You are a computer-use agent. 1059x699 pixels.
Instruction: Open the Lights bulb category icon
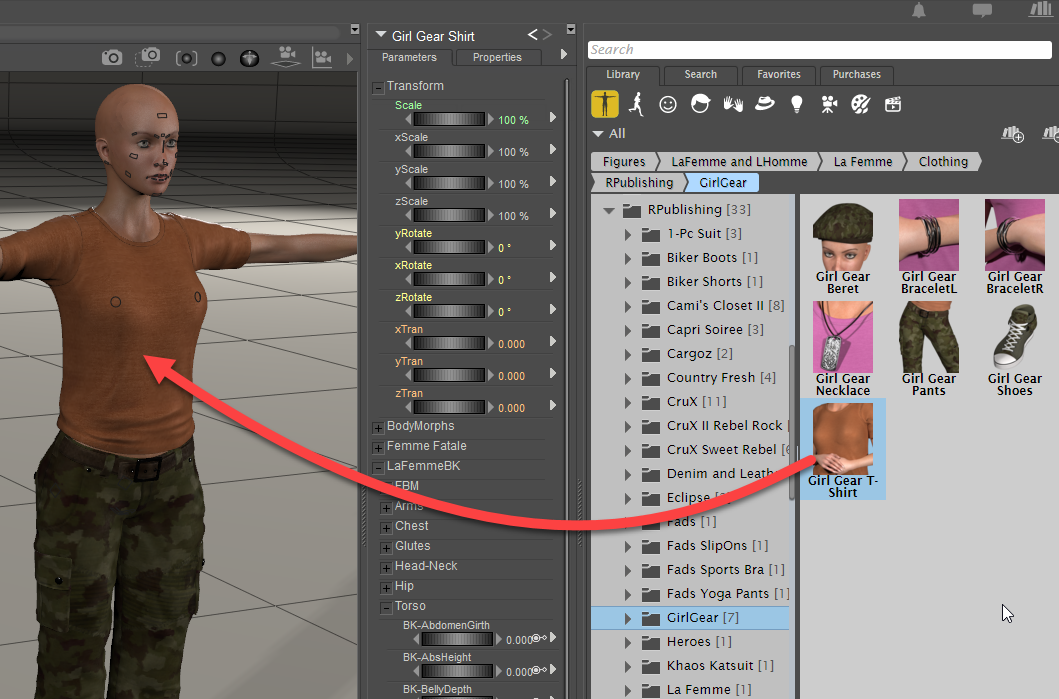coord(796,103)
